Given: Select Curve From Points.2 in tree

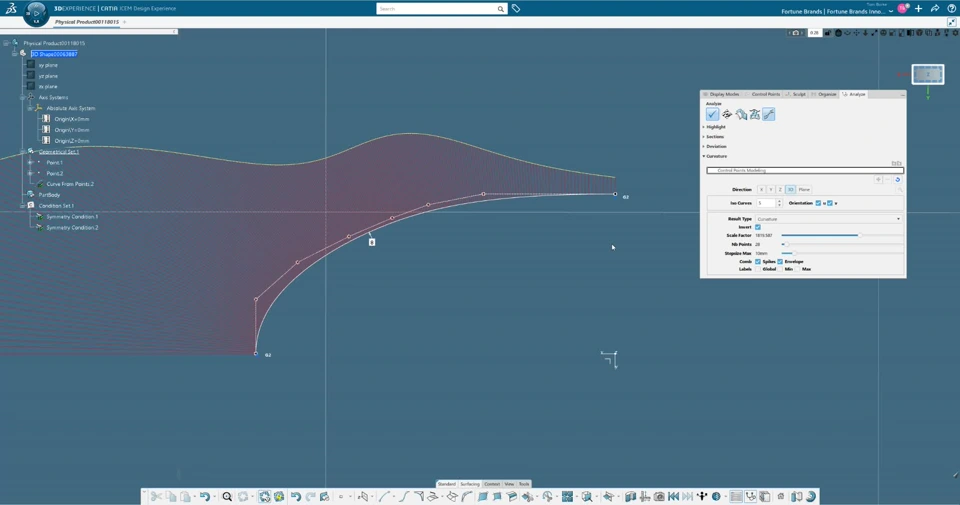Looking at the screenshot, I should coord(70,184).
